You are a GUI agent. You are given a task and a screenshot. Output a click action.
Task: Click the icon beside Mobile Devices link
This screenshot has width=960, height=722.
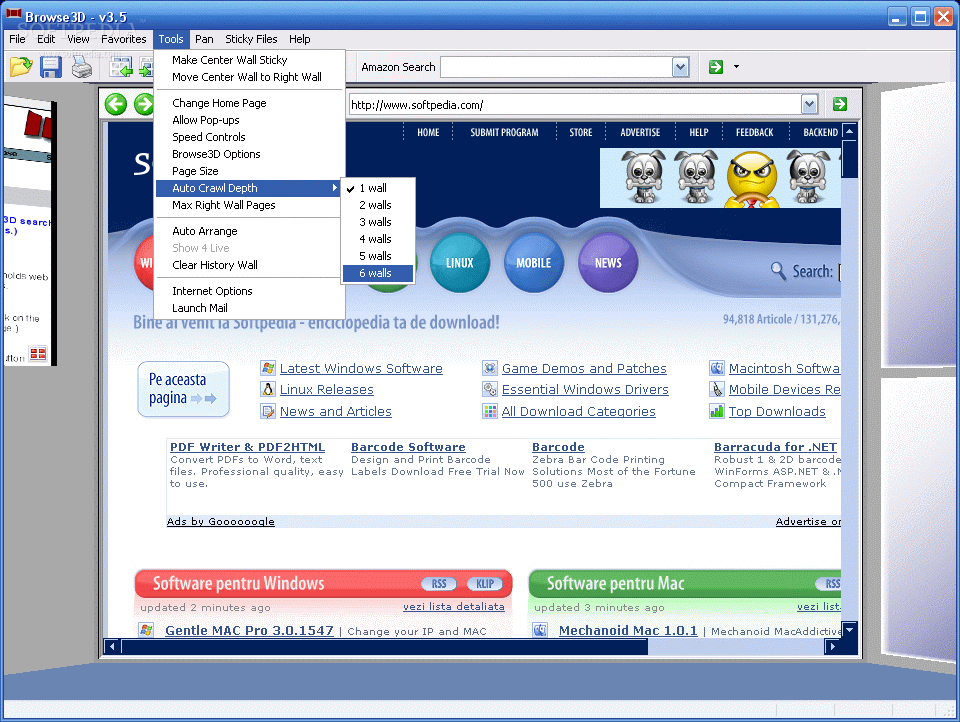(716, 389)
